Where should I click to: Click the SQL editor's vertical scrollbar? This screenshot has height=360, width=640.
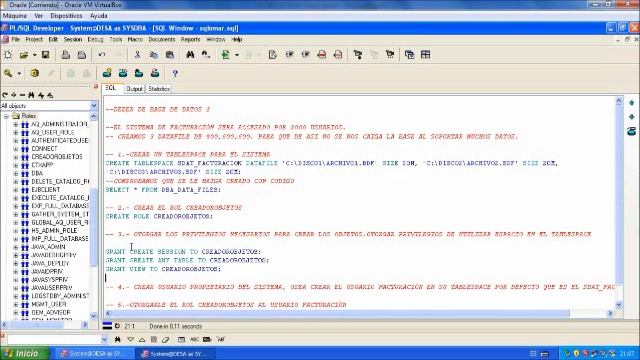tap(619, 203)
